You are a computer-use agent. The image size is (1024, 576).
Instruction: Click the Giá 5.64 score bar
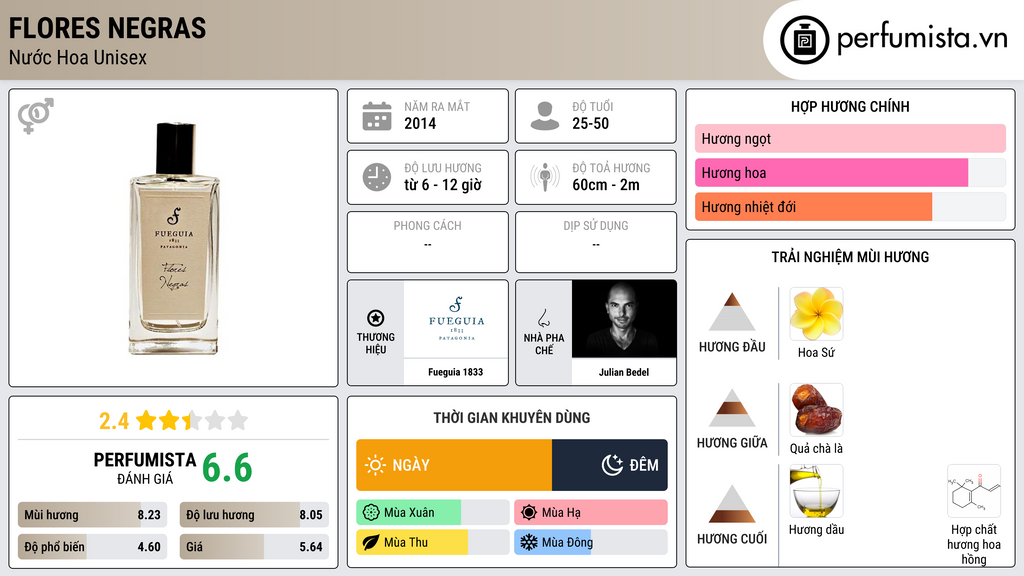254,547
